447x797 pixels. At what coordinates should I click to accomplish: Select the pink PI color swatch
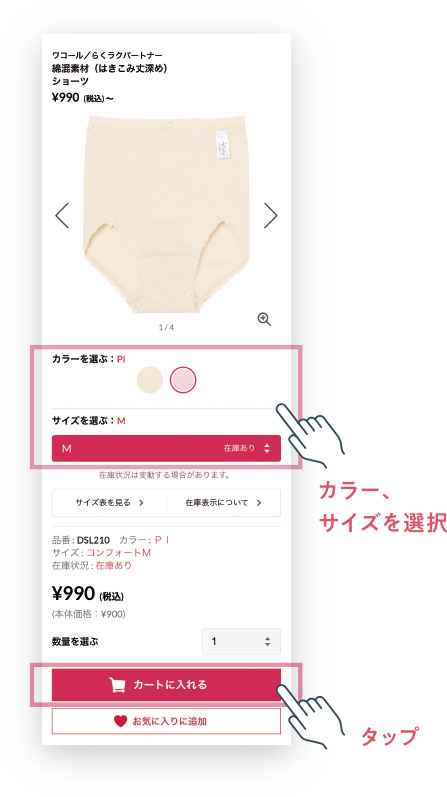pos(183,380)
